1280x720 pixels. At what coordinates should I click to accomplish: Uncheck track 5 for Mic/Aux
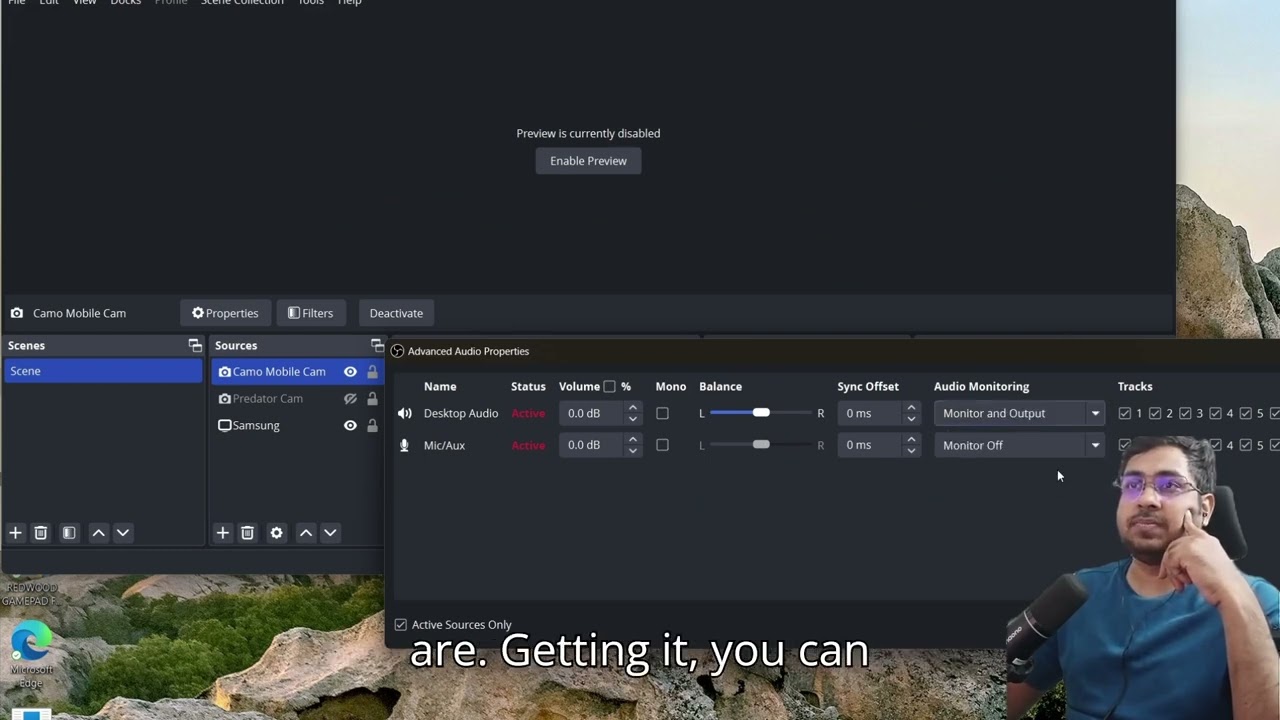1246,445
